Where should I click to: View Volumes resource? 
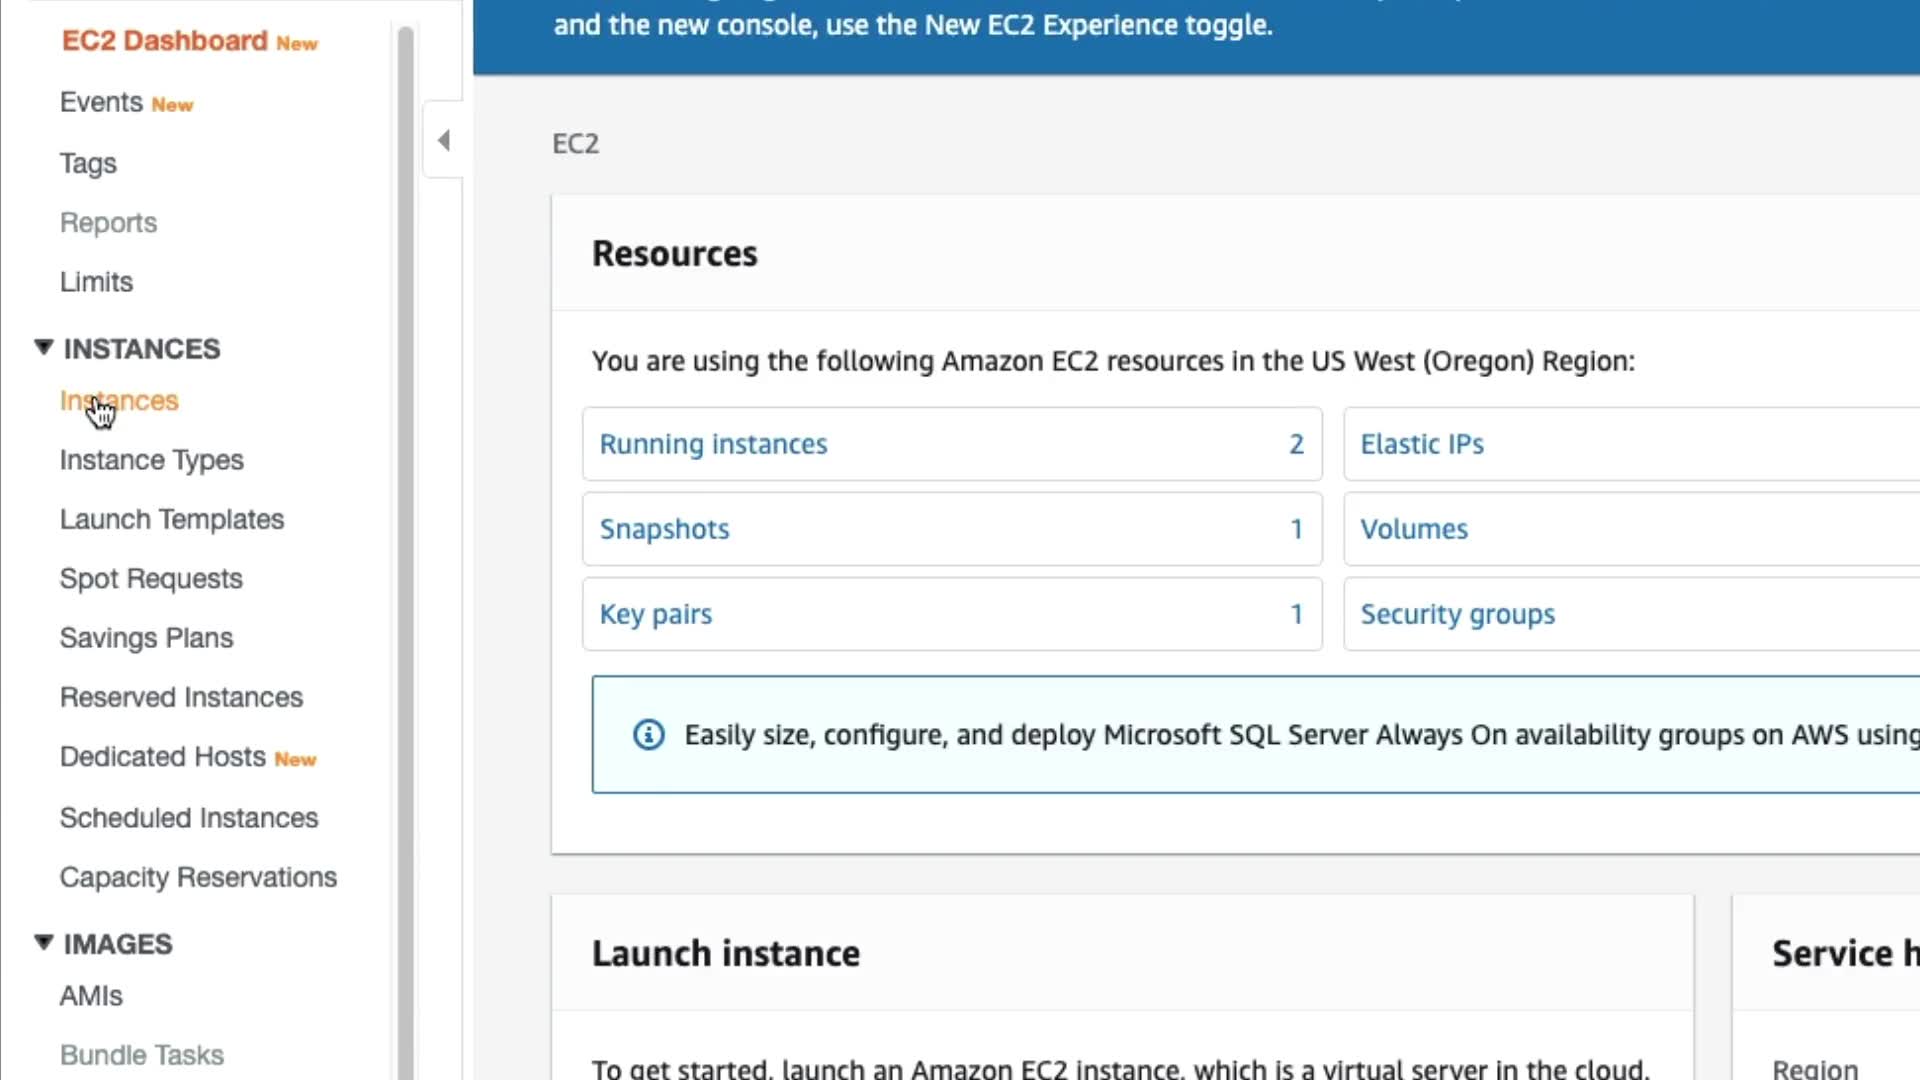(x=1413, y=529)
